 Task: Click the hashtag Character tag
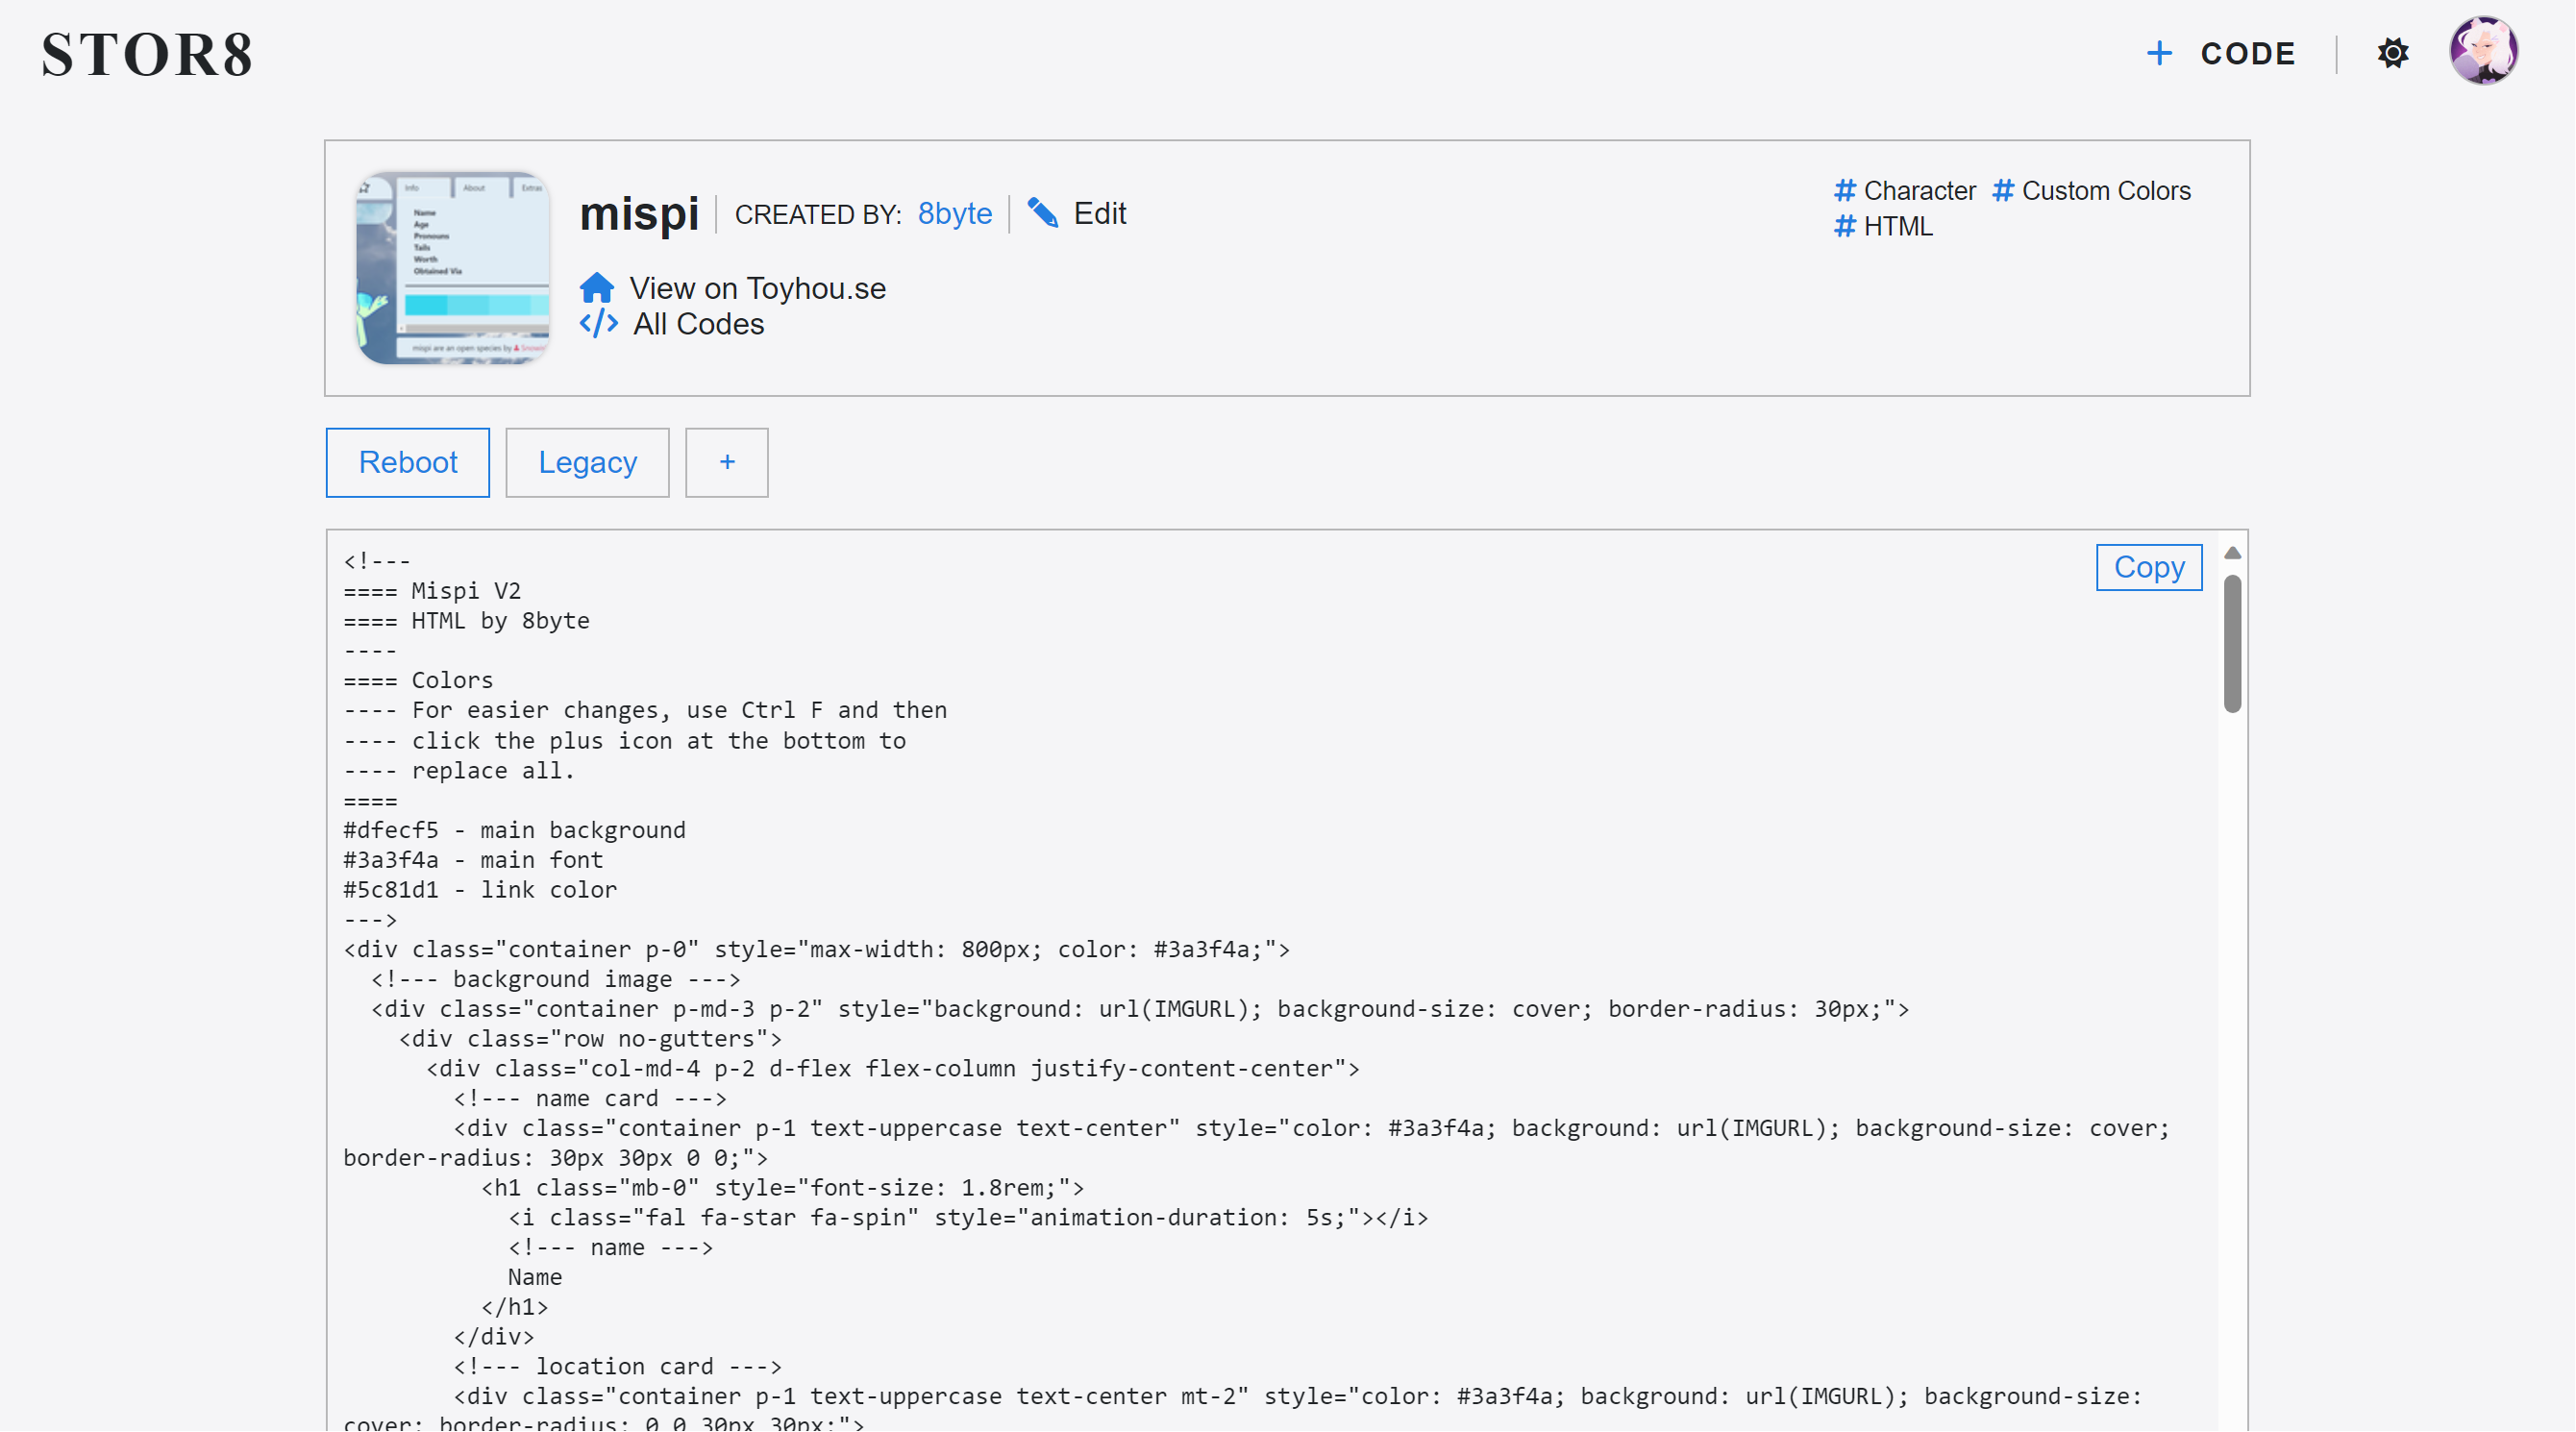pyautogui.click(x=1910, y=188)
